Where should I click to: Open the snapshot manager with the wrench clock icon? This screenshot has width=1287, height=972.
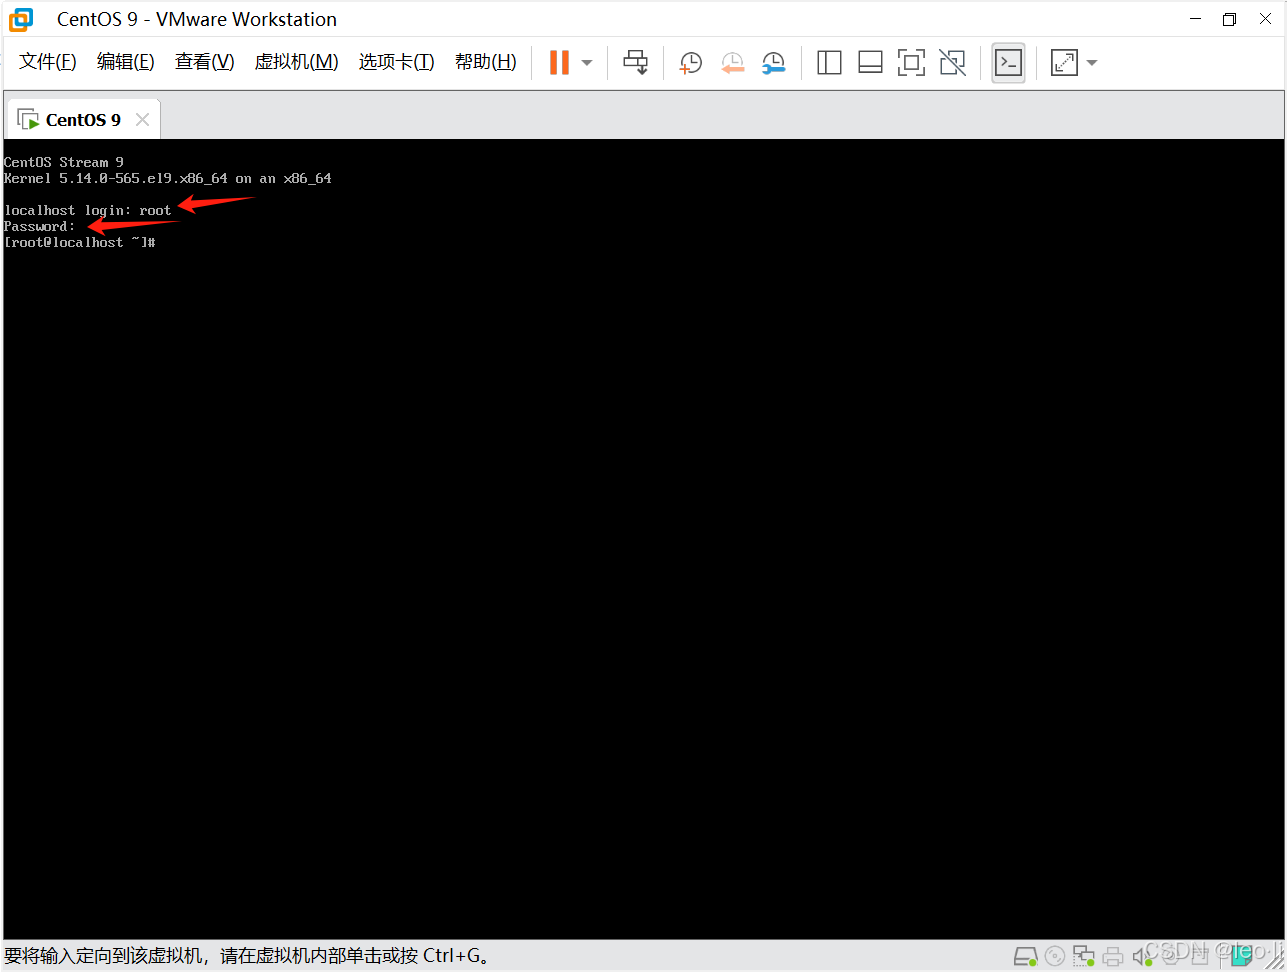pos(773,63)
